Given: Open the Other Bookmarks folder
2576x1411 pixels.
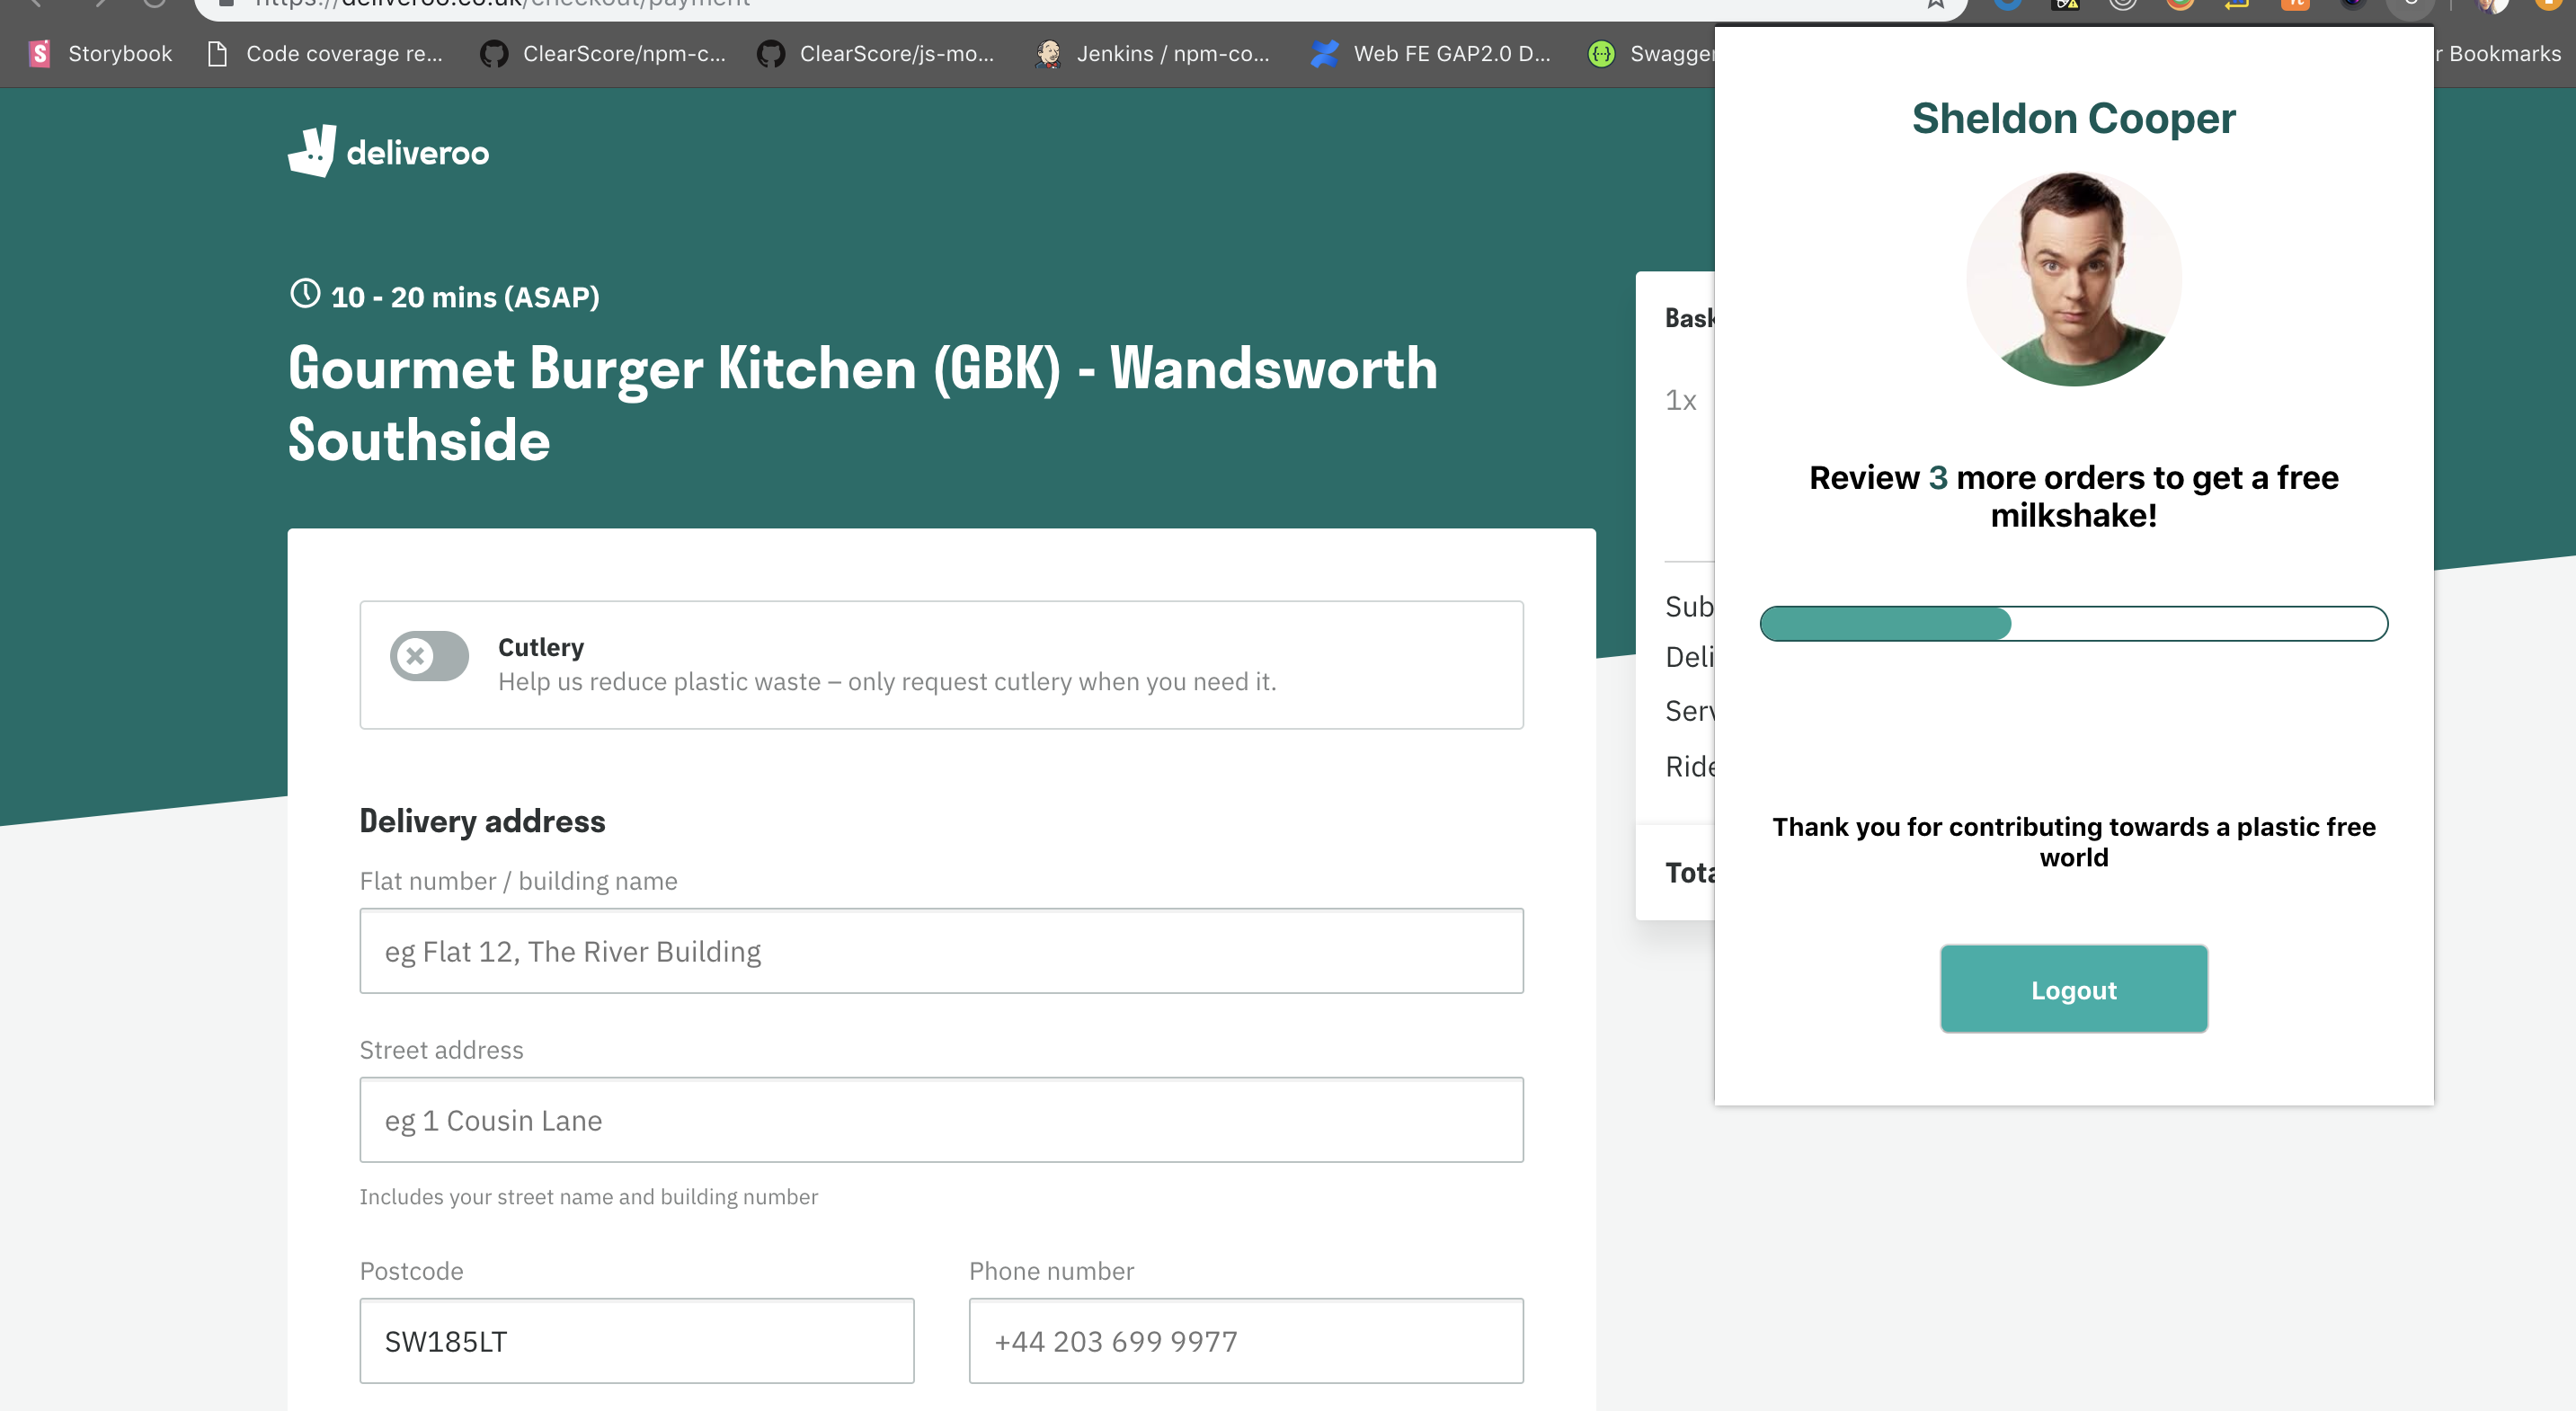Looking at the screenshot, I should tap(2500, 54).
